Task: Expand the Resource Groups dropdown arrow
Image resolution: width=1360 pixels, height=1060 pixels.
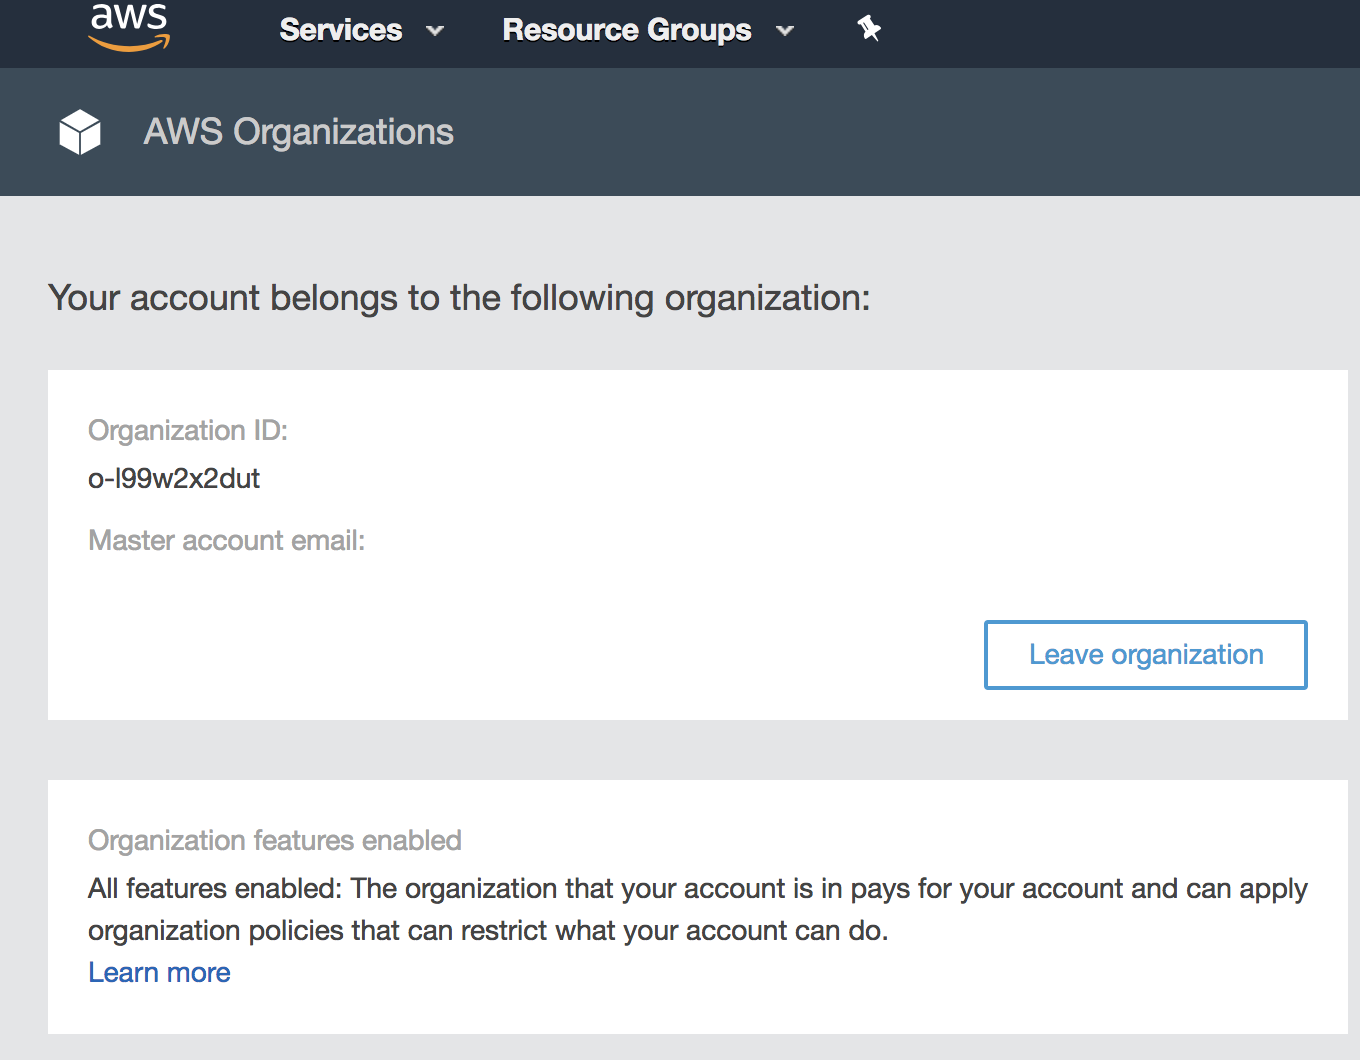Action: (785, 31)
